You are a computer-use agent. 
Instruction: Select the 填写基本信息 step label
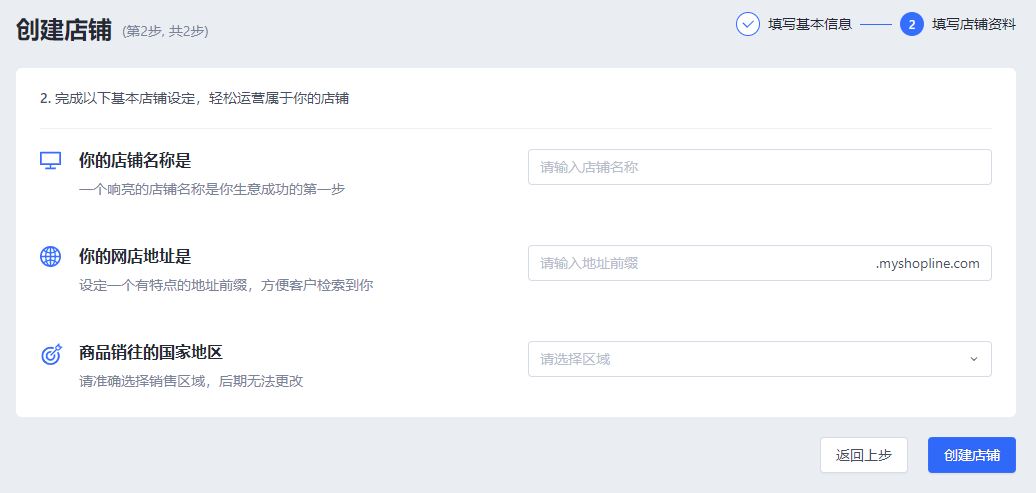810,24
